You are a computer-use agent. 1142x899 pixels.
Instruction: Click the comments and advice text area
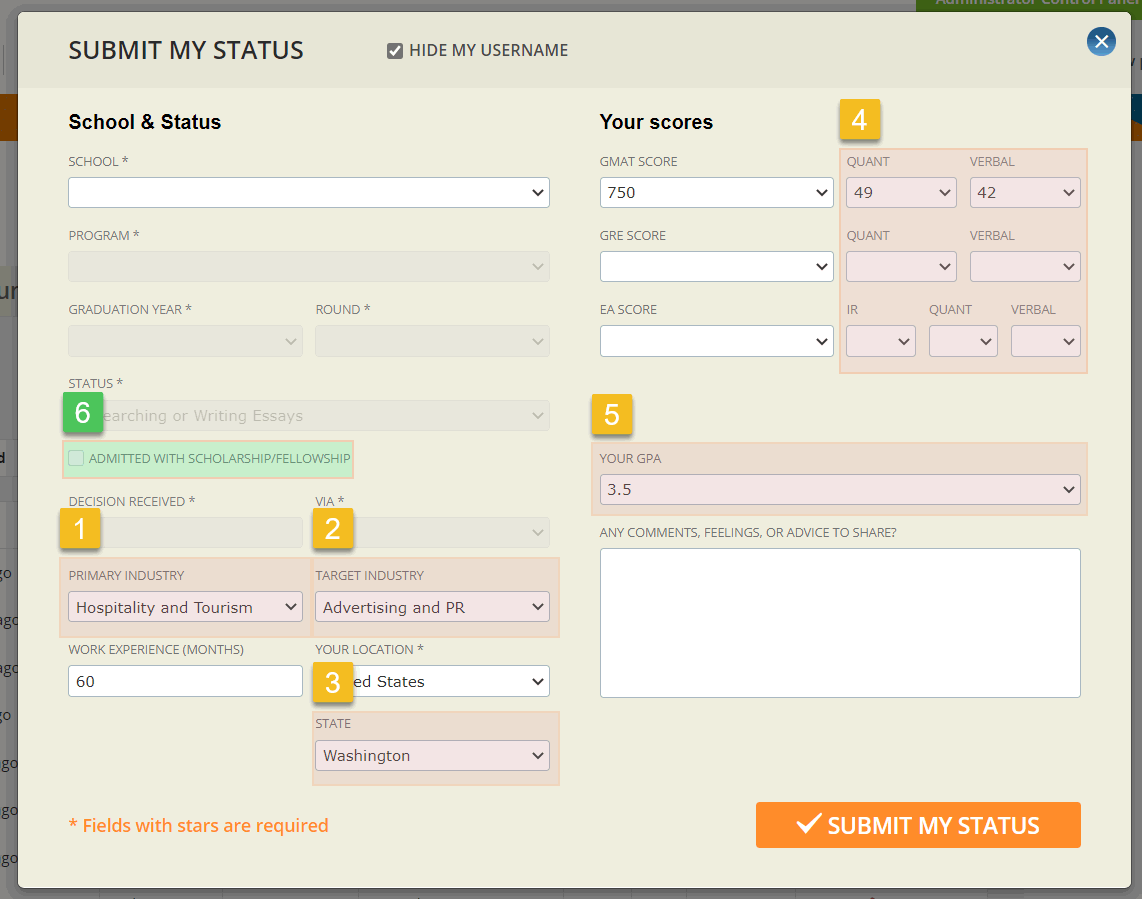click(x=840, y=622)
